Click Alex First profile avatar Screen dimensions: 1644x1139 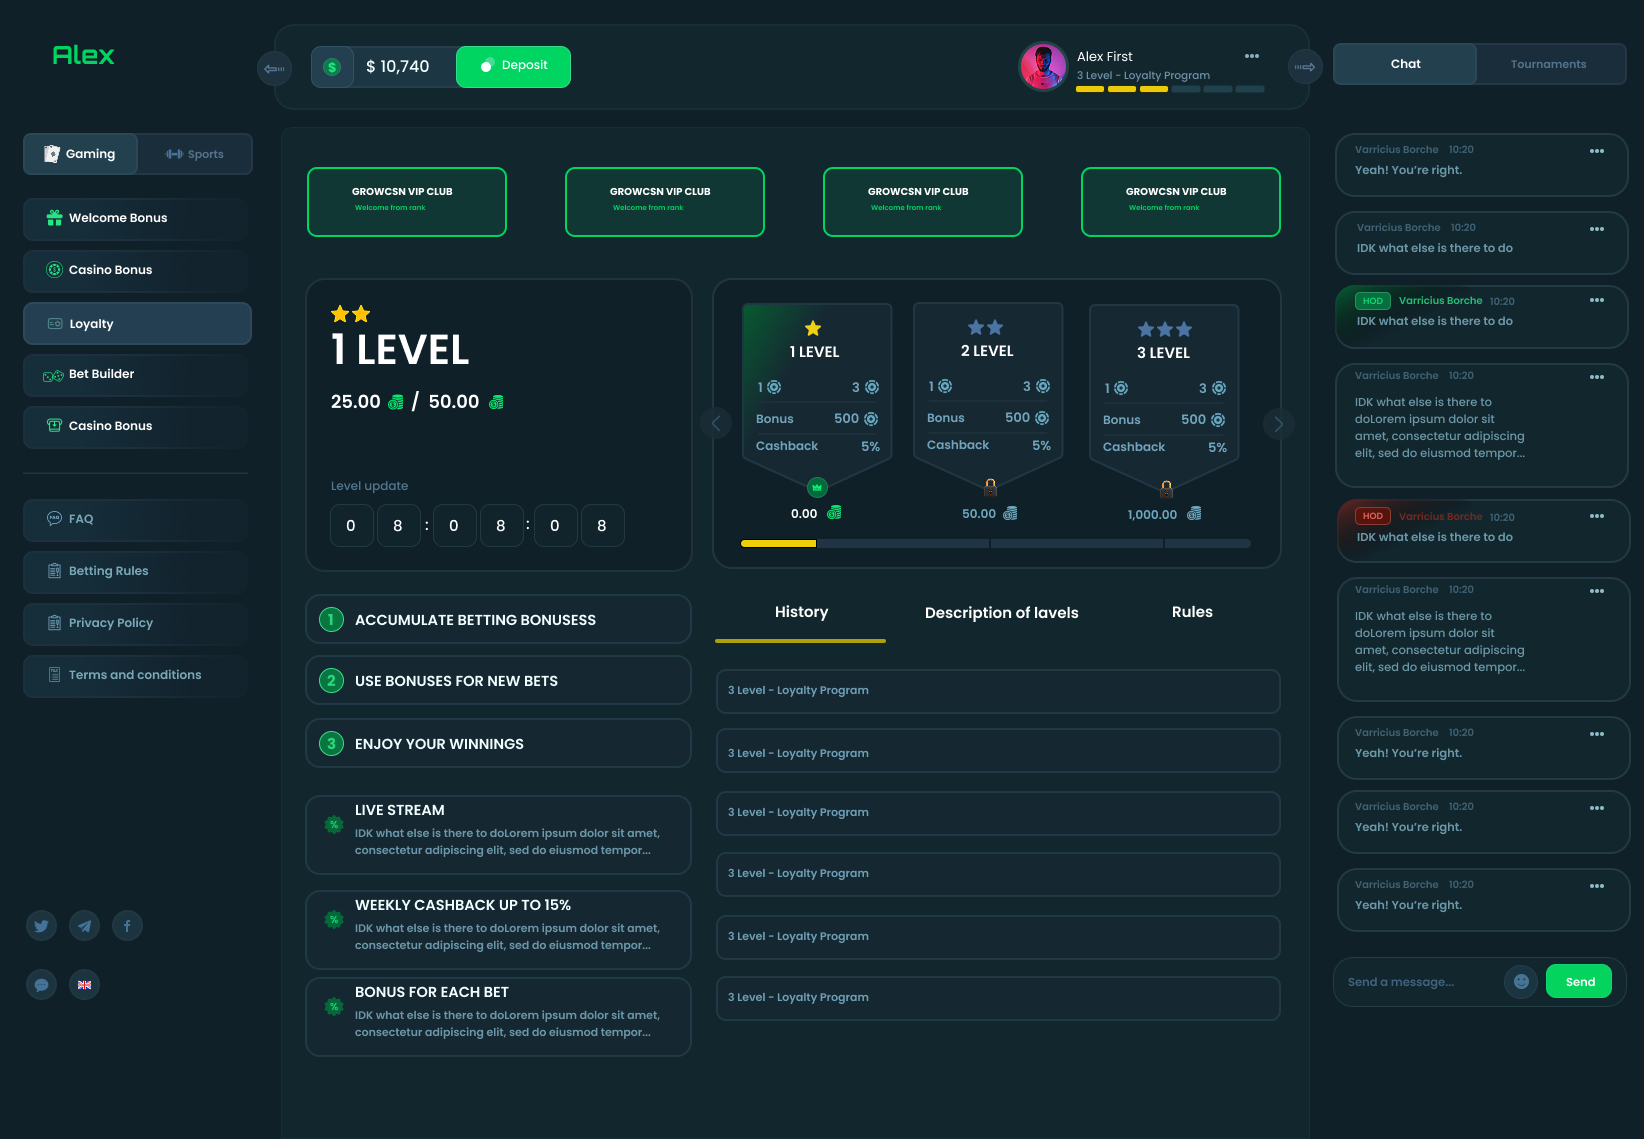pos(1042,67)
